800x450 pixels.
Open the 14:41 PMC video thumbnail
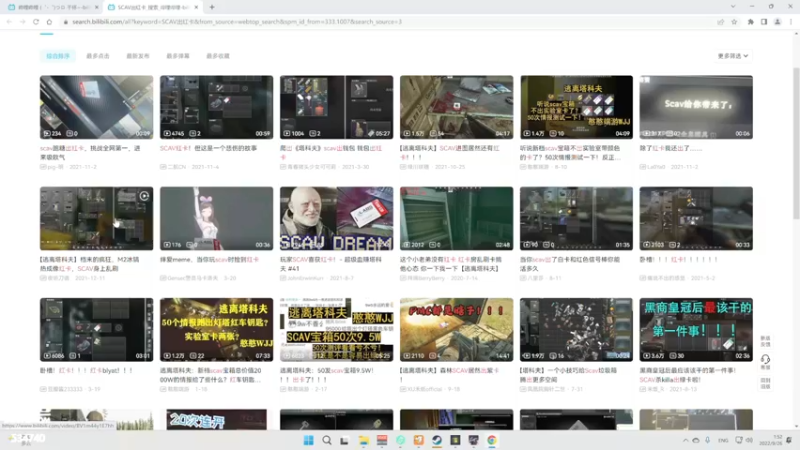point(457,330)
